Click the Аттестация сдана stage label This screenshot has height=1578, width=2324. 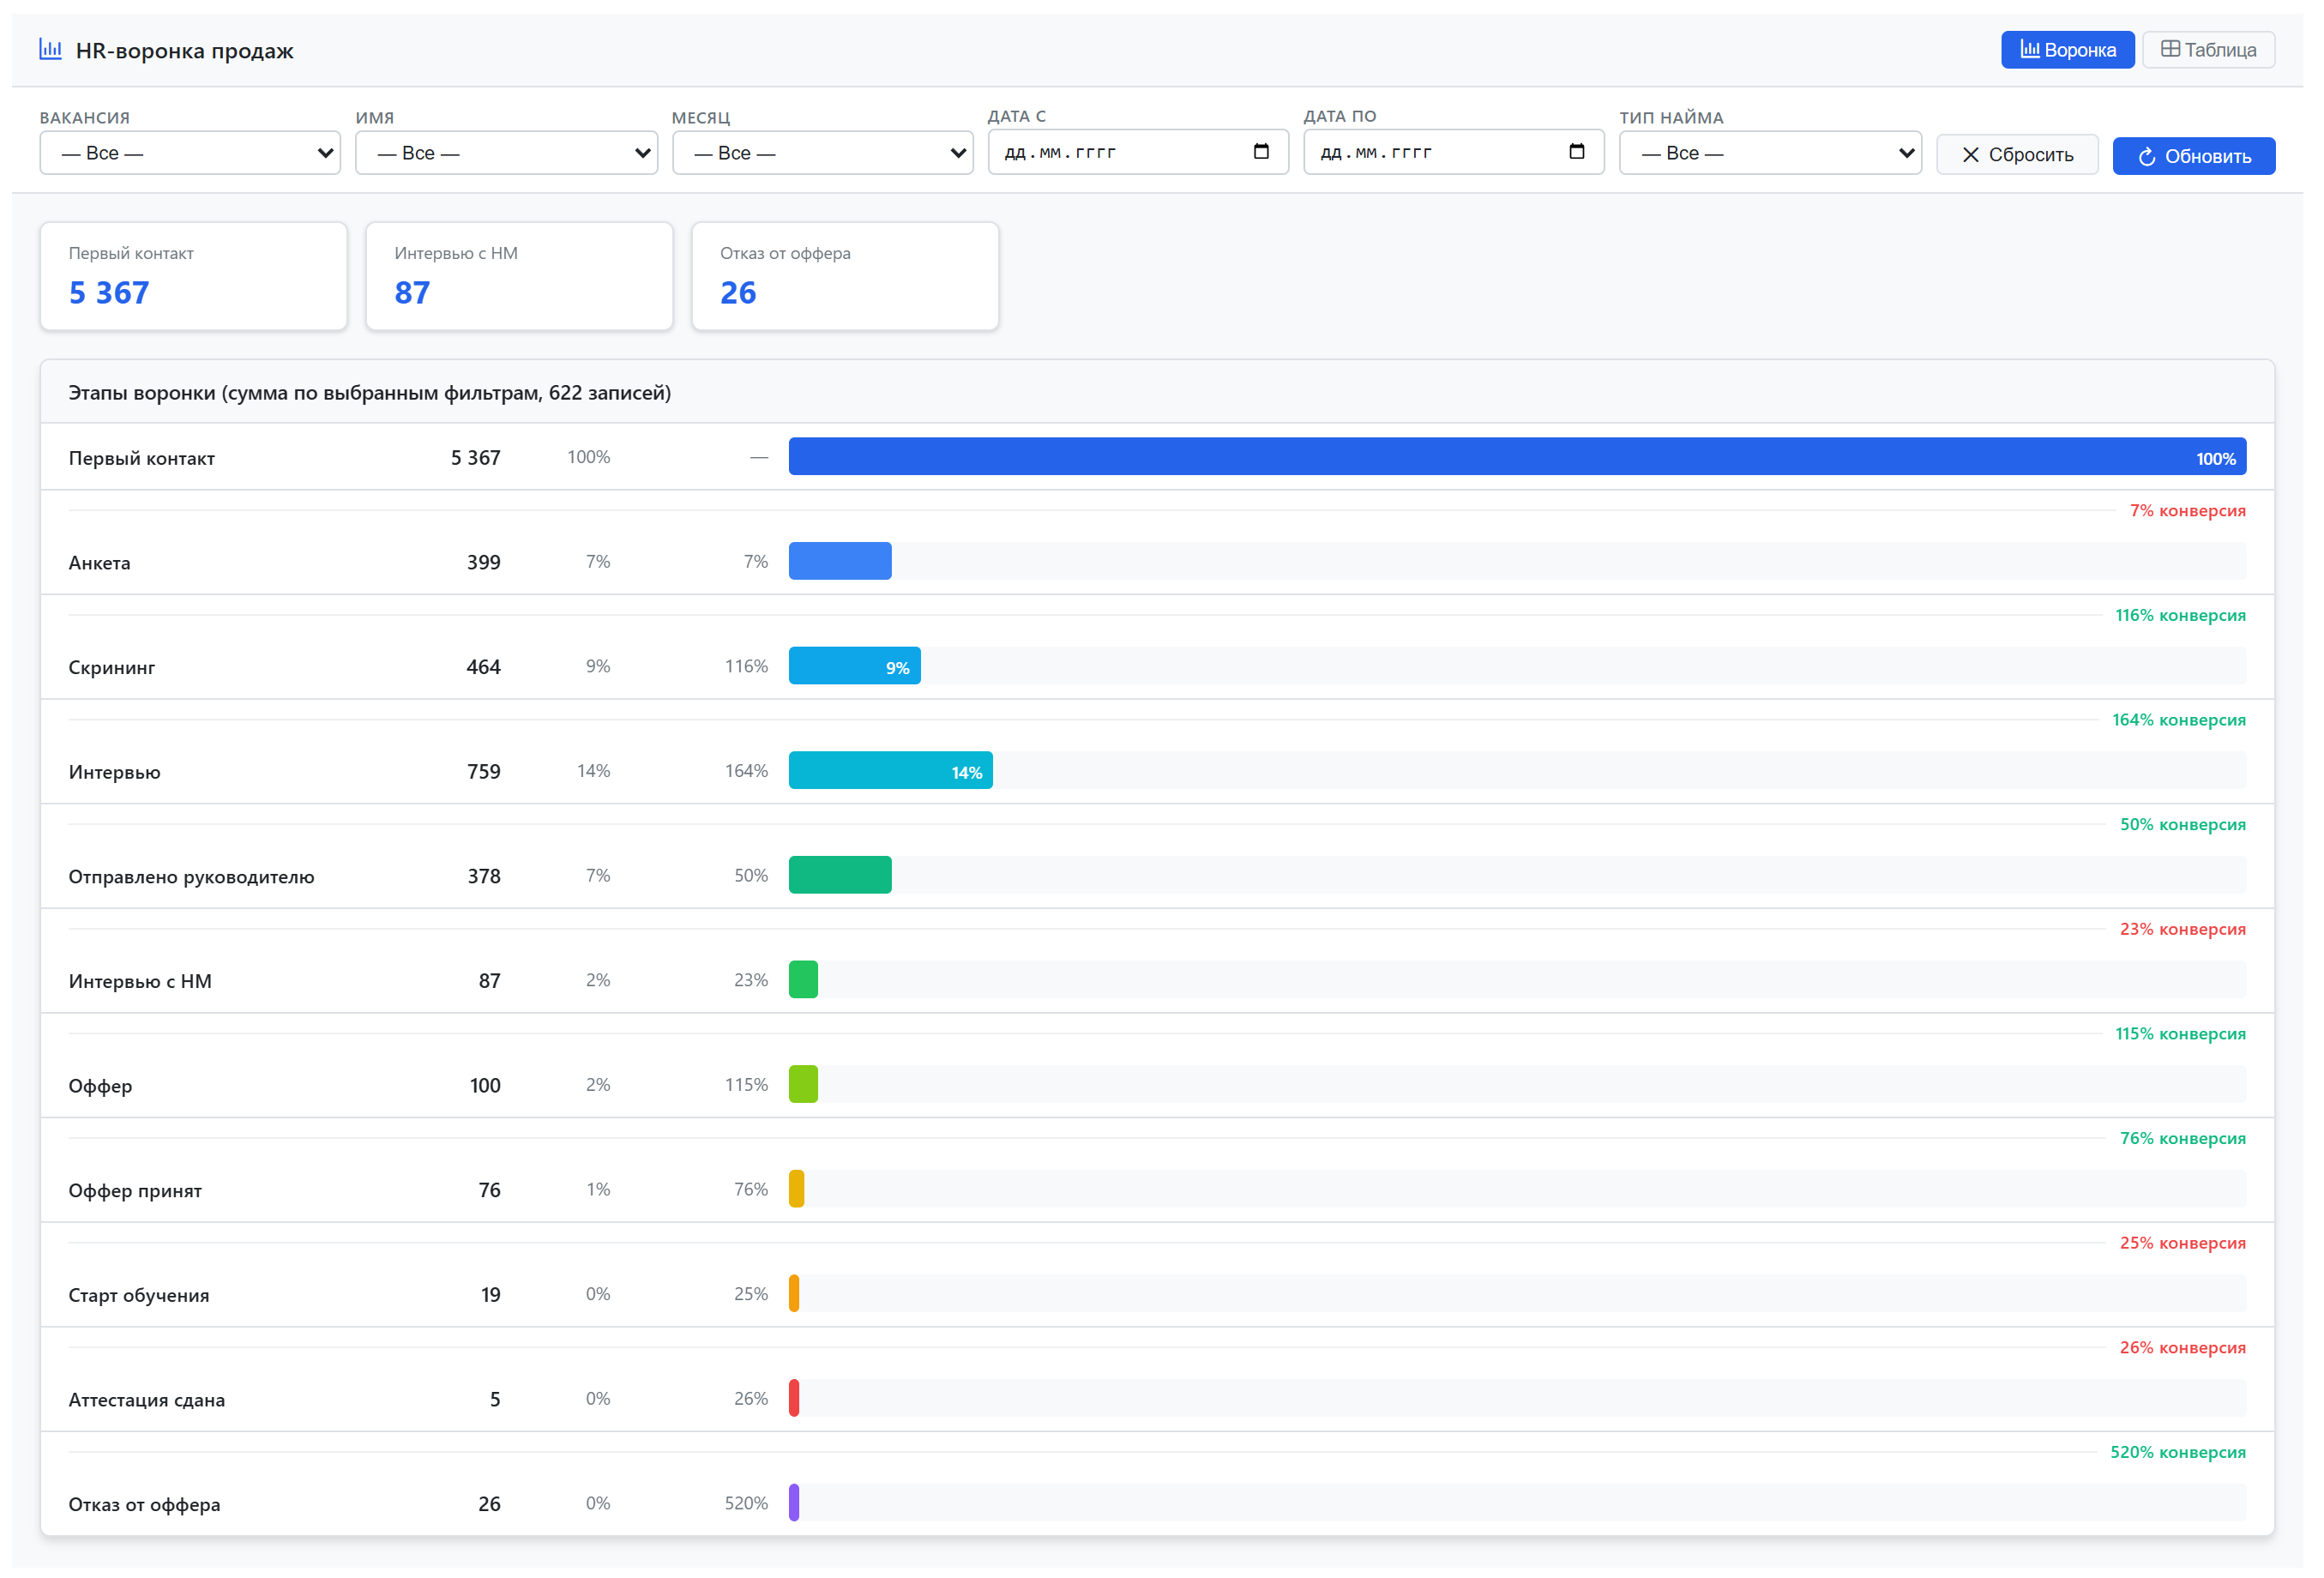147,1400
